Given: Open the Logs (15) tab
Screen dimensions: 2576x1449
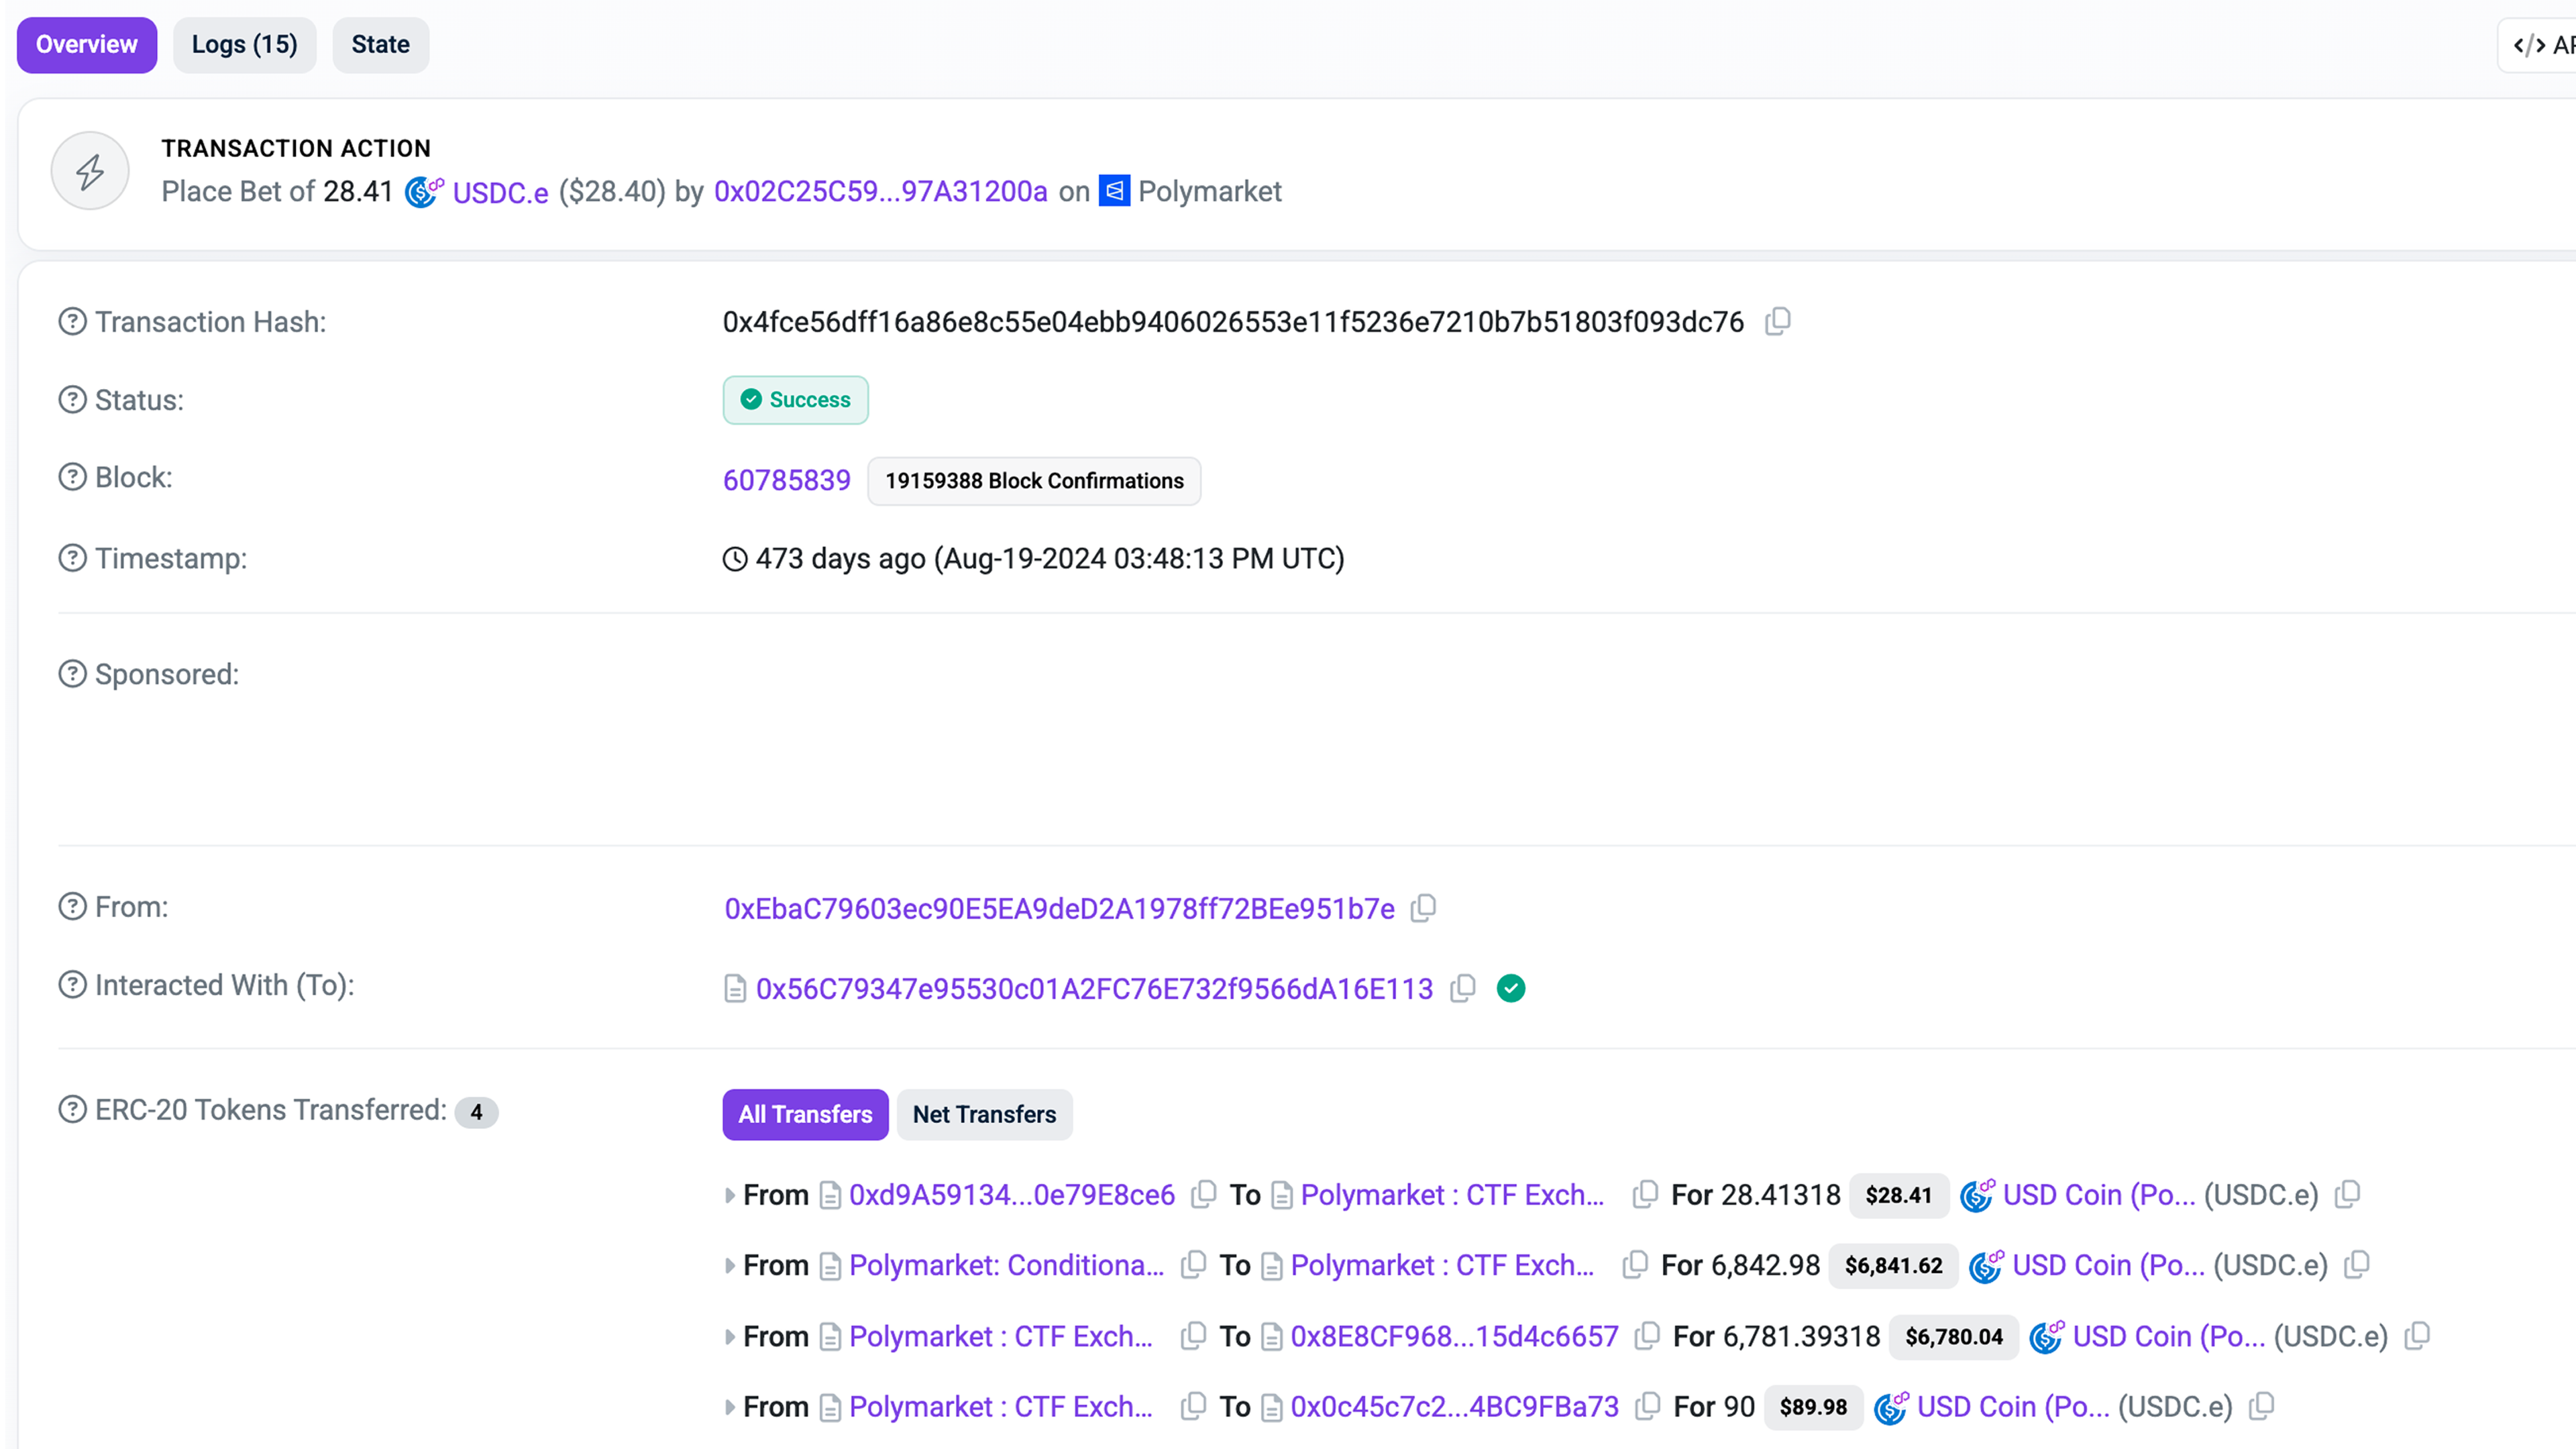Looking at the screenshot, I should pos(244,45).
